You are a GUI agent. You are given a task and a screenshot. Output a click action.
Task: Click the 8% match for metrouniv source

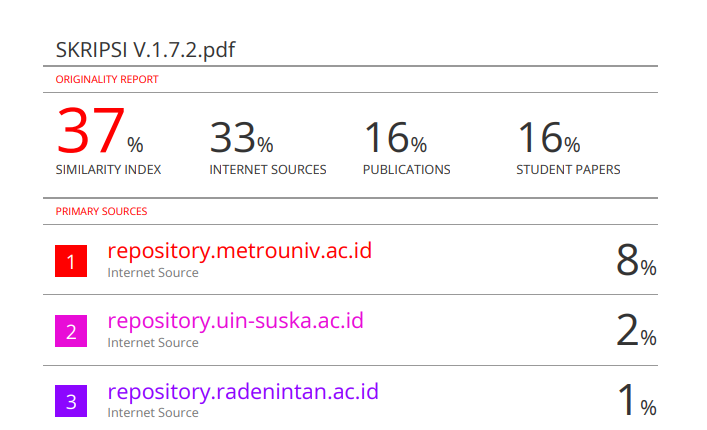tap(636, 260)
